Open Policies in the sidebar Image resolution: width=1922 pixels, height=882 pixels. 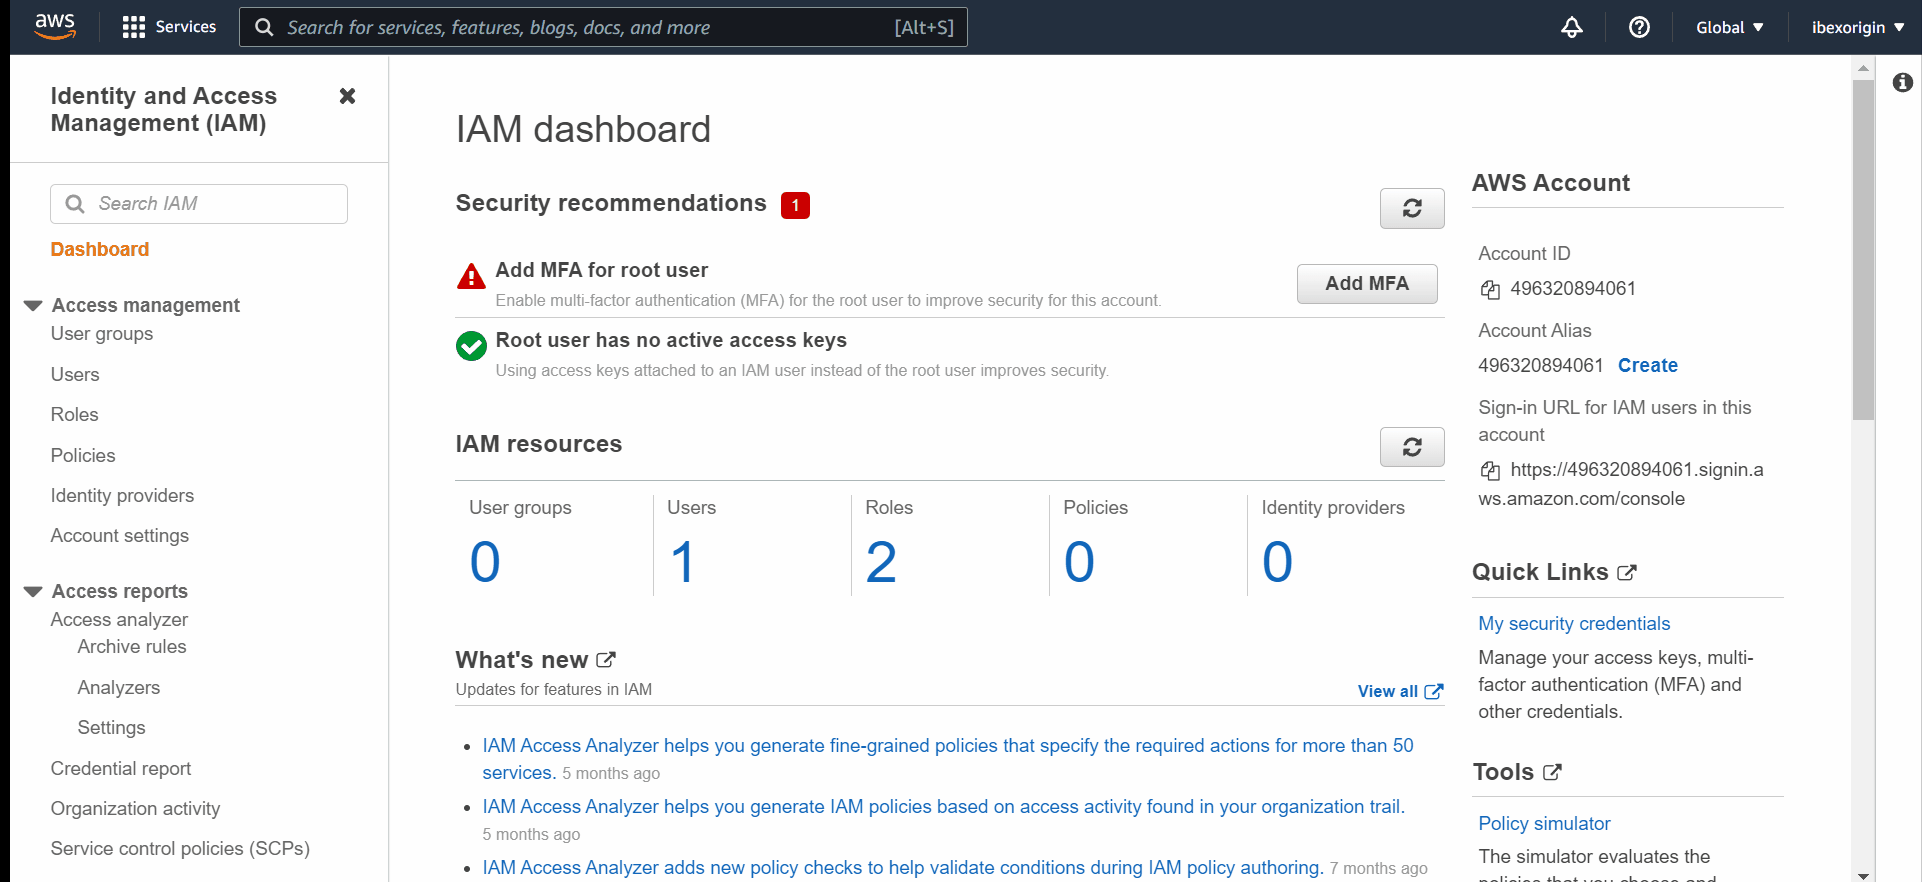coord(83,455)
